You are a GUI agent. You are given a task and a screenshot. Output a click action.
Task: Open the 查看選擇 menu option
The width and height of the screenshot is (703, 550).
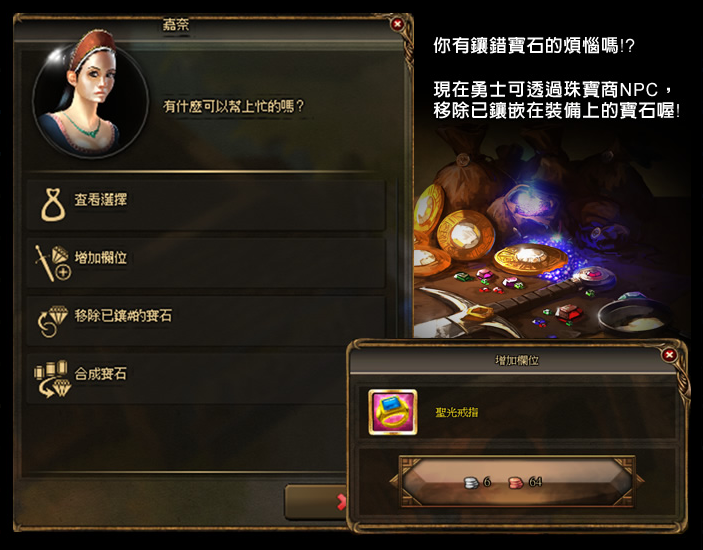click(206, 205)
